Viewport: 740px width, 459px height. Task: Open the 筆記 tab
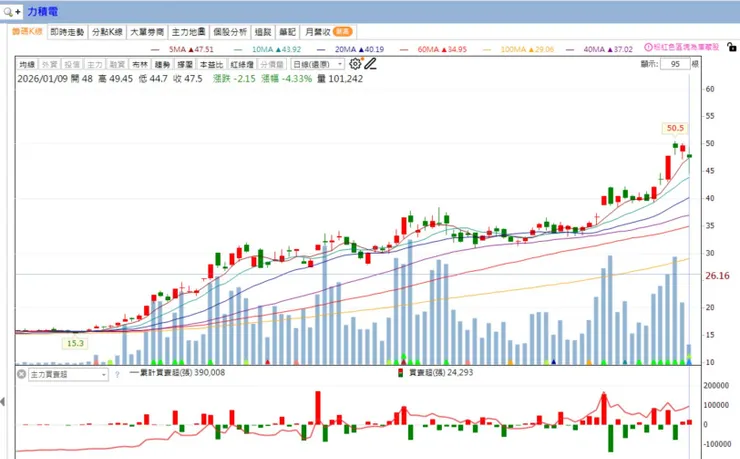coord(287,32)
